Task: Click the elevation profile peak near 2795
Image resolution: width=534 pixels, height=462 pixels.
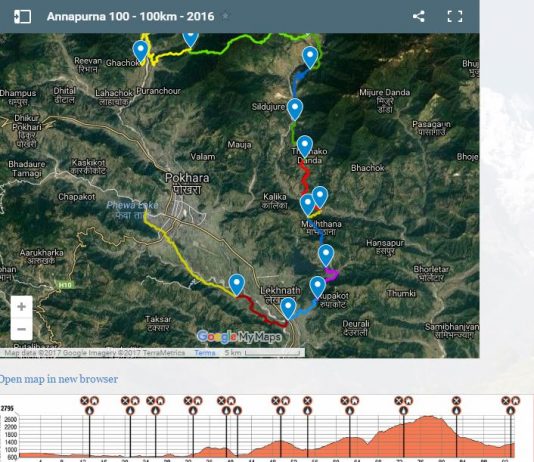Action: 430,417
